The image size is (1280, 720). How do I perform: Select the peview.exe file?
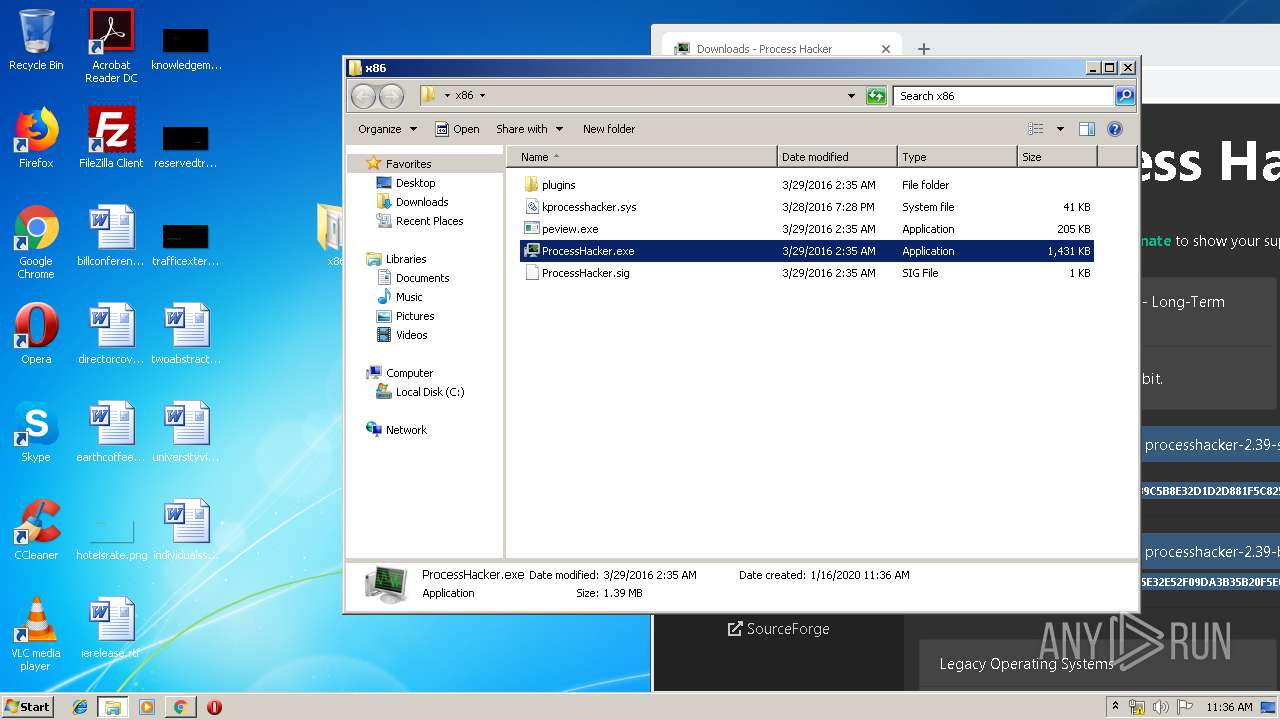pos(807,229)
